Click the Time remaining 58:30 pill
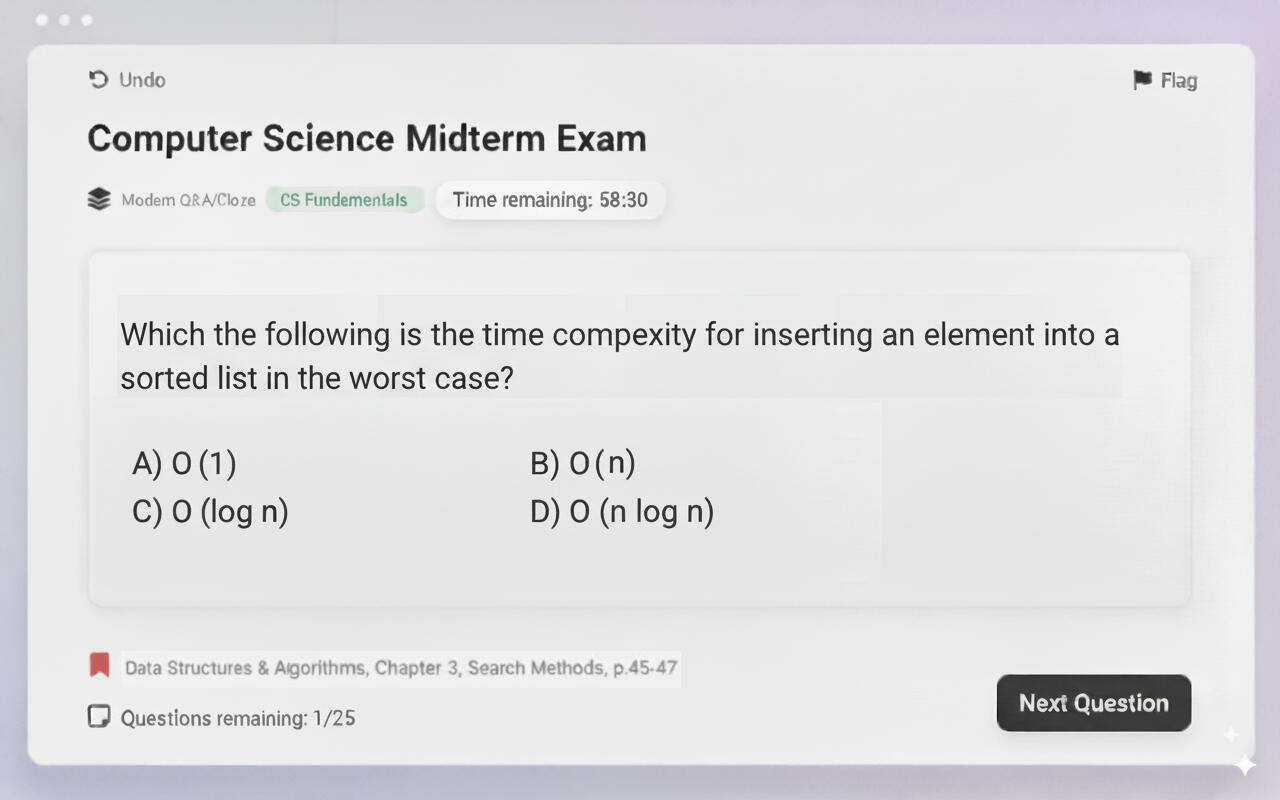 click(x=550, y=200)
